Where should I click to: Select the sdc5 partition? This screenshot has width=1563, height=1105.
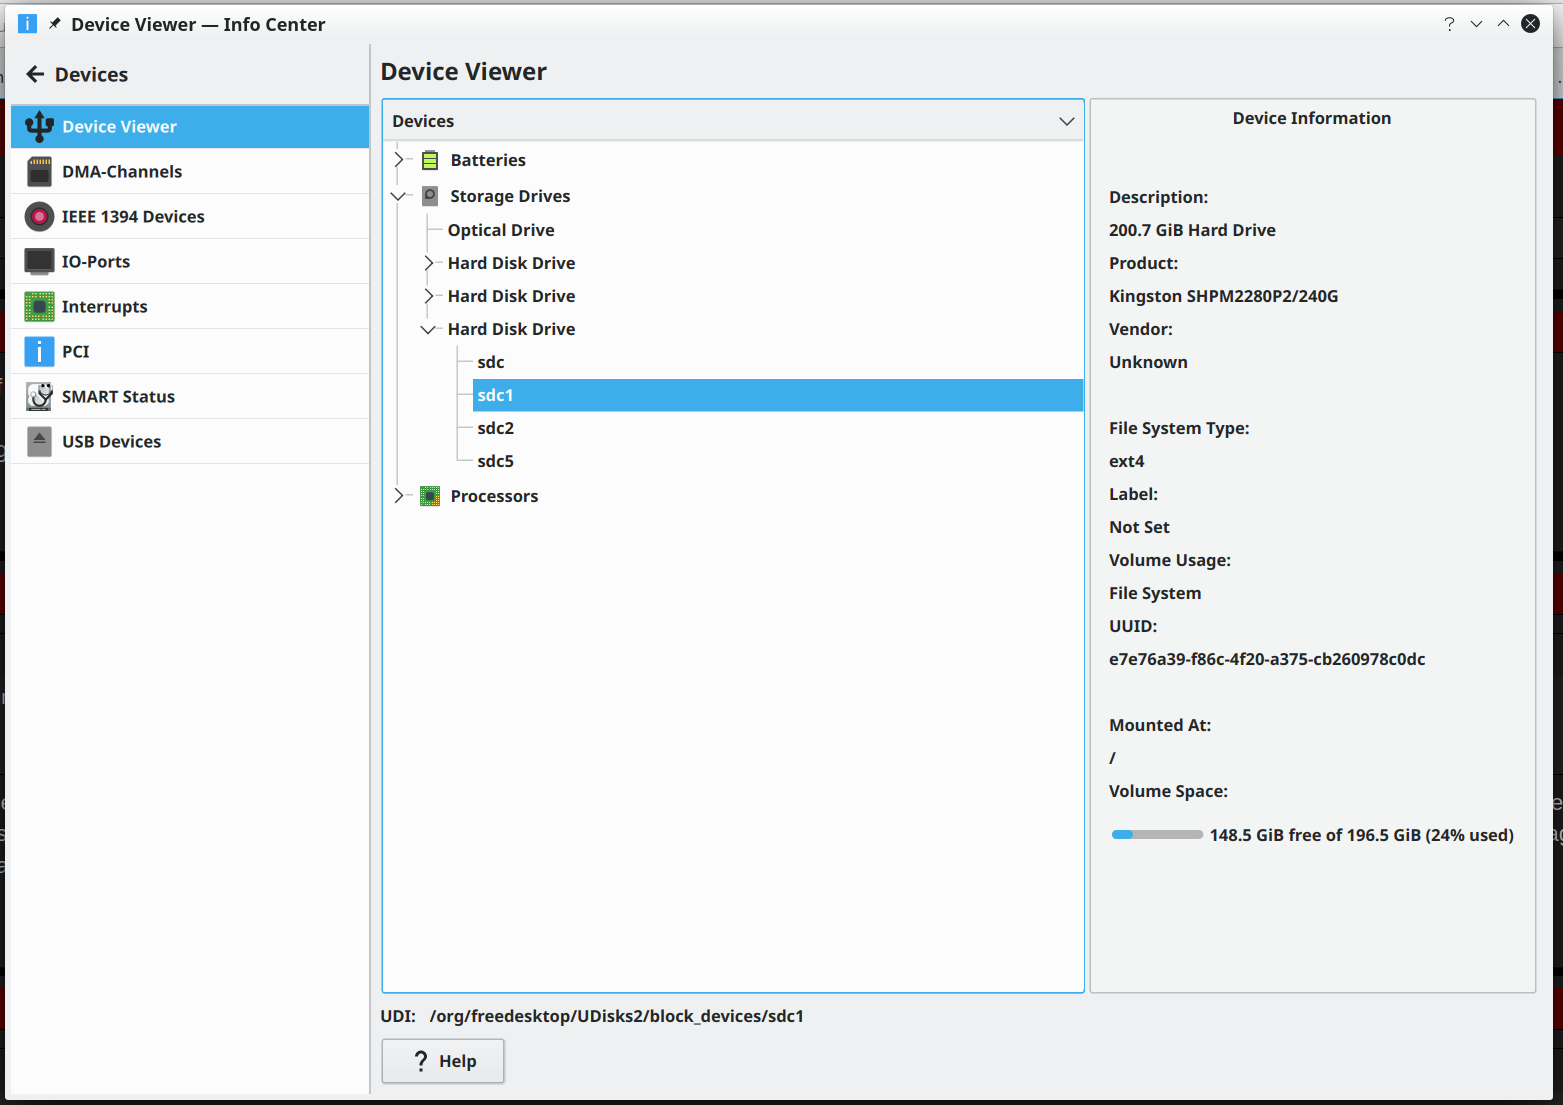click(x=495, y=461)
